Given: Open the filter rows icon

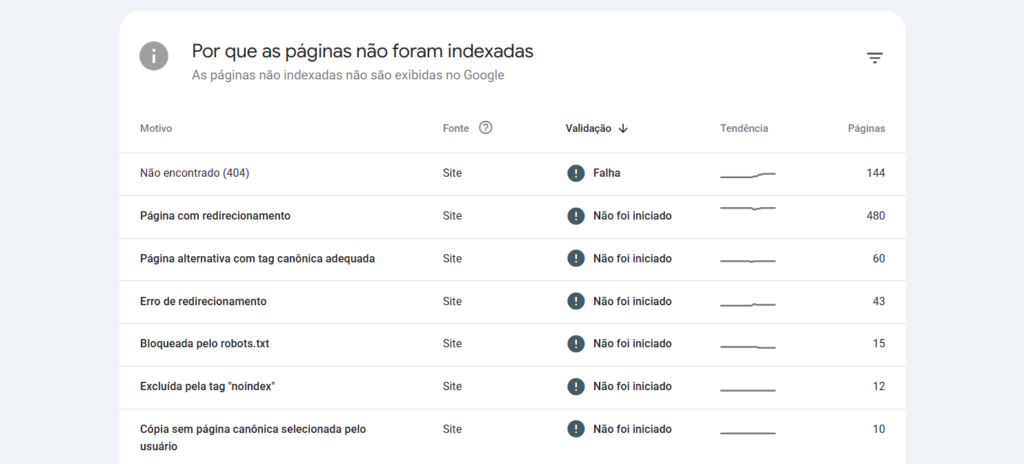Looking at the screenshot, I should click(x=875, y=58).
